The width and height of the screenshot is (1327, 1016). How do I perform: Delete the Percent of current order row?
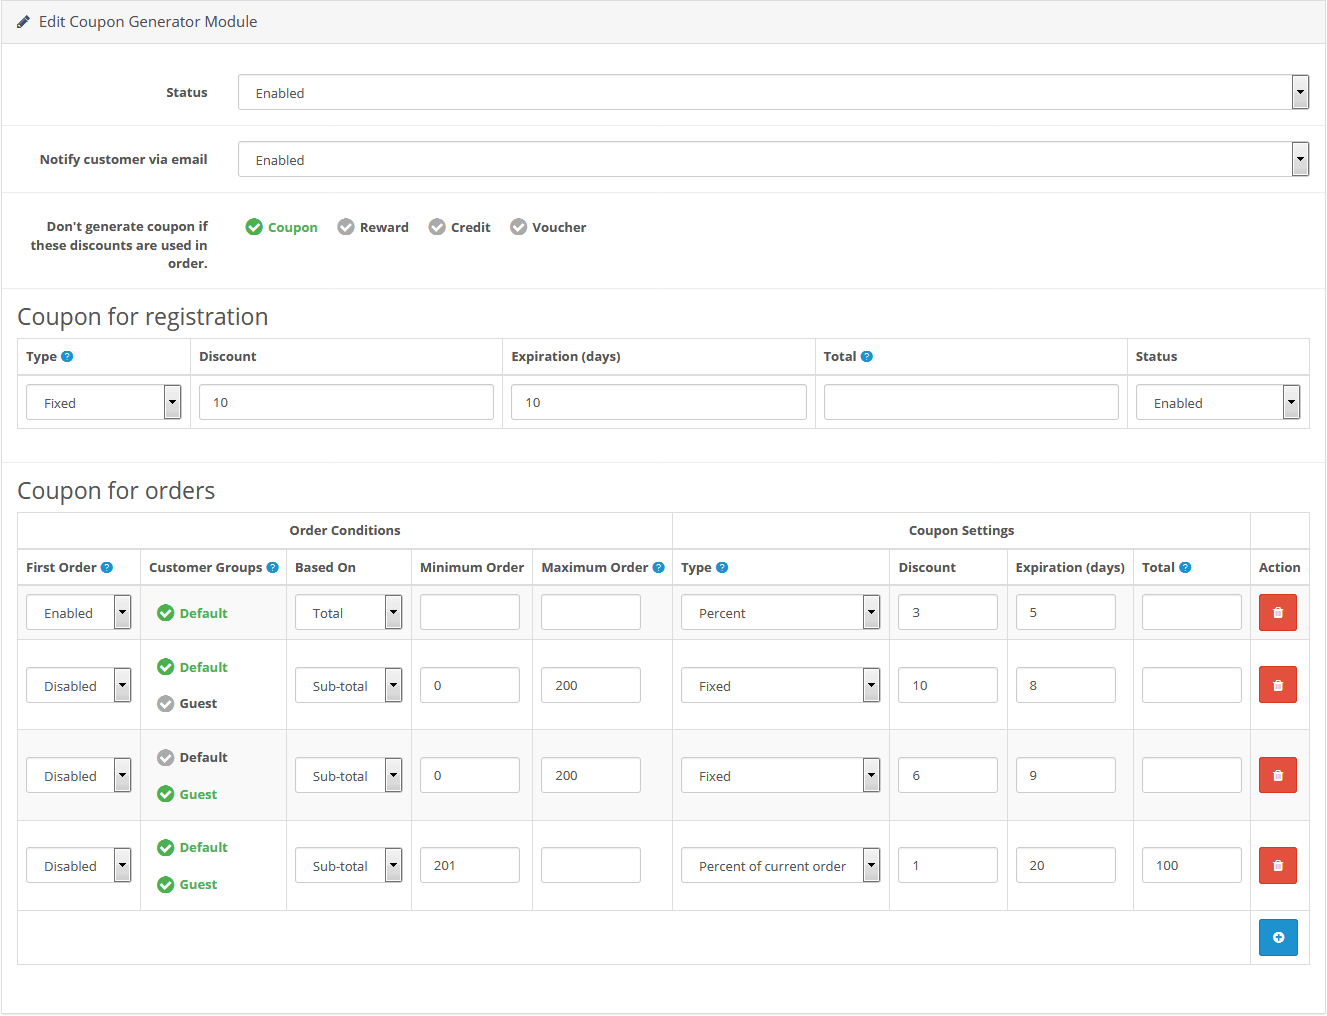pos(1278,865)
